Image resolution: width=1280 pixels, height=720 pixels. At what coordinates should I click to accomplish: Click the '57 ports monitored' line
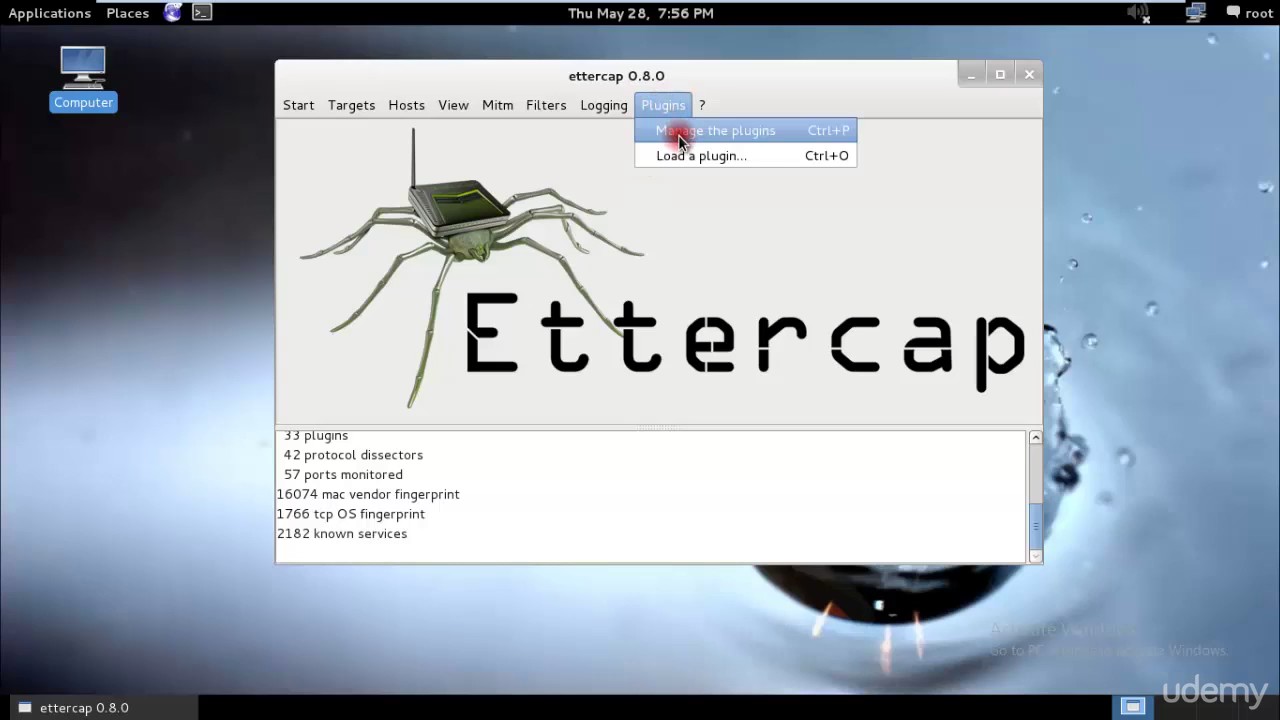(x=343, y=474)
